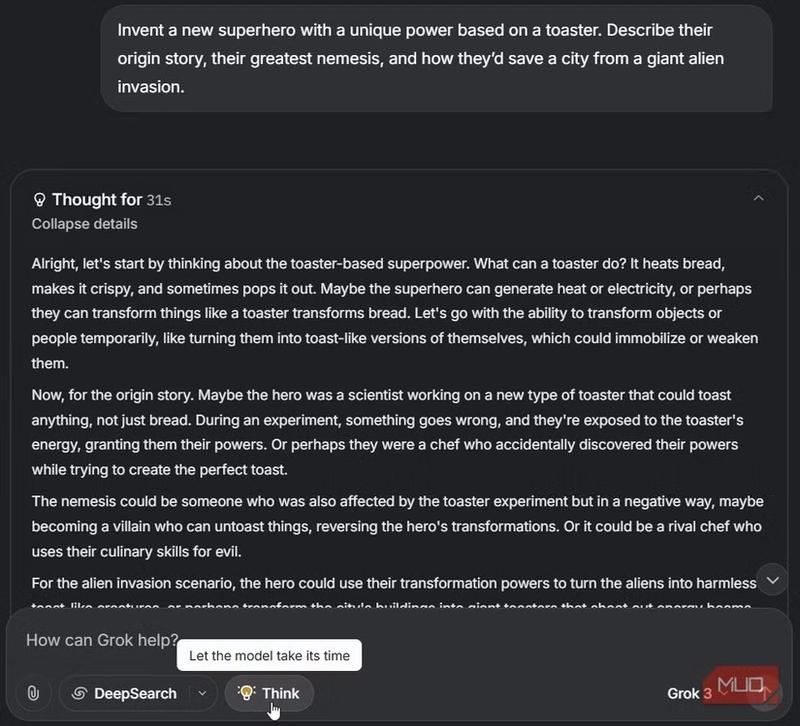Click the user prompt message bubble
800x726 pixels.
[436, 58]
